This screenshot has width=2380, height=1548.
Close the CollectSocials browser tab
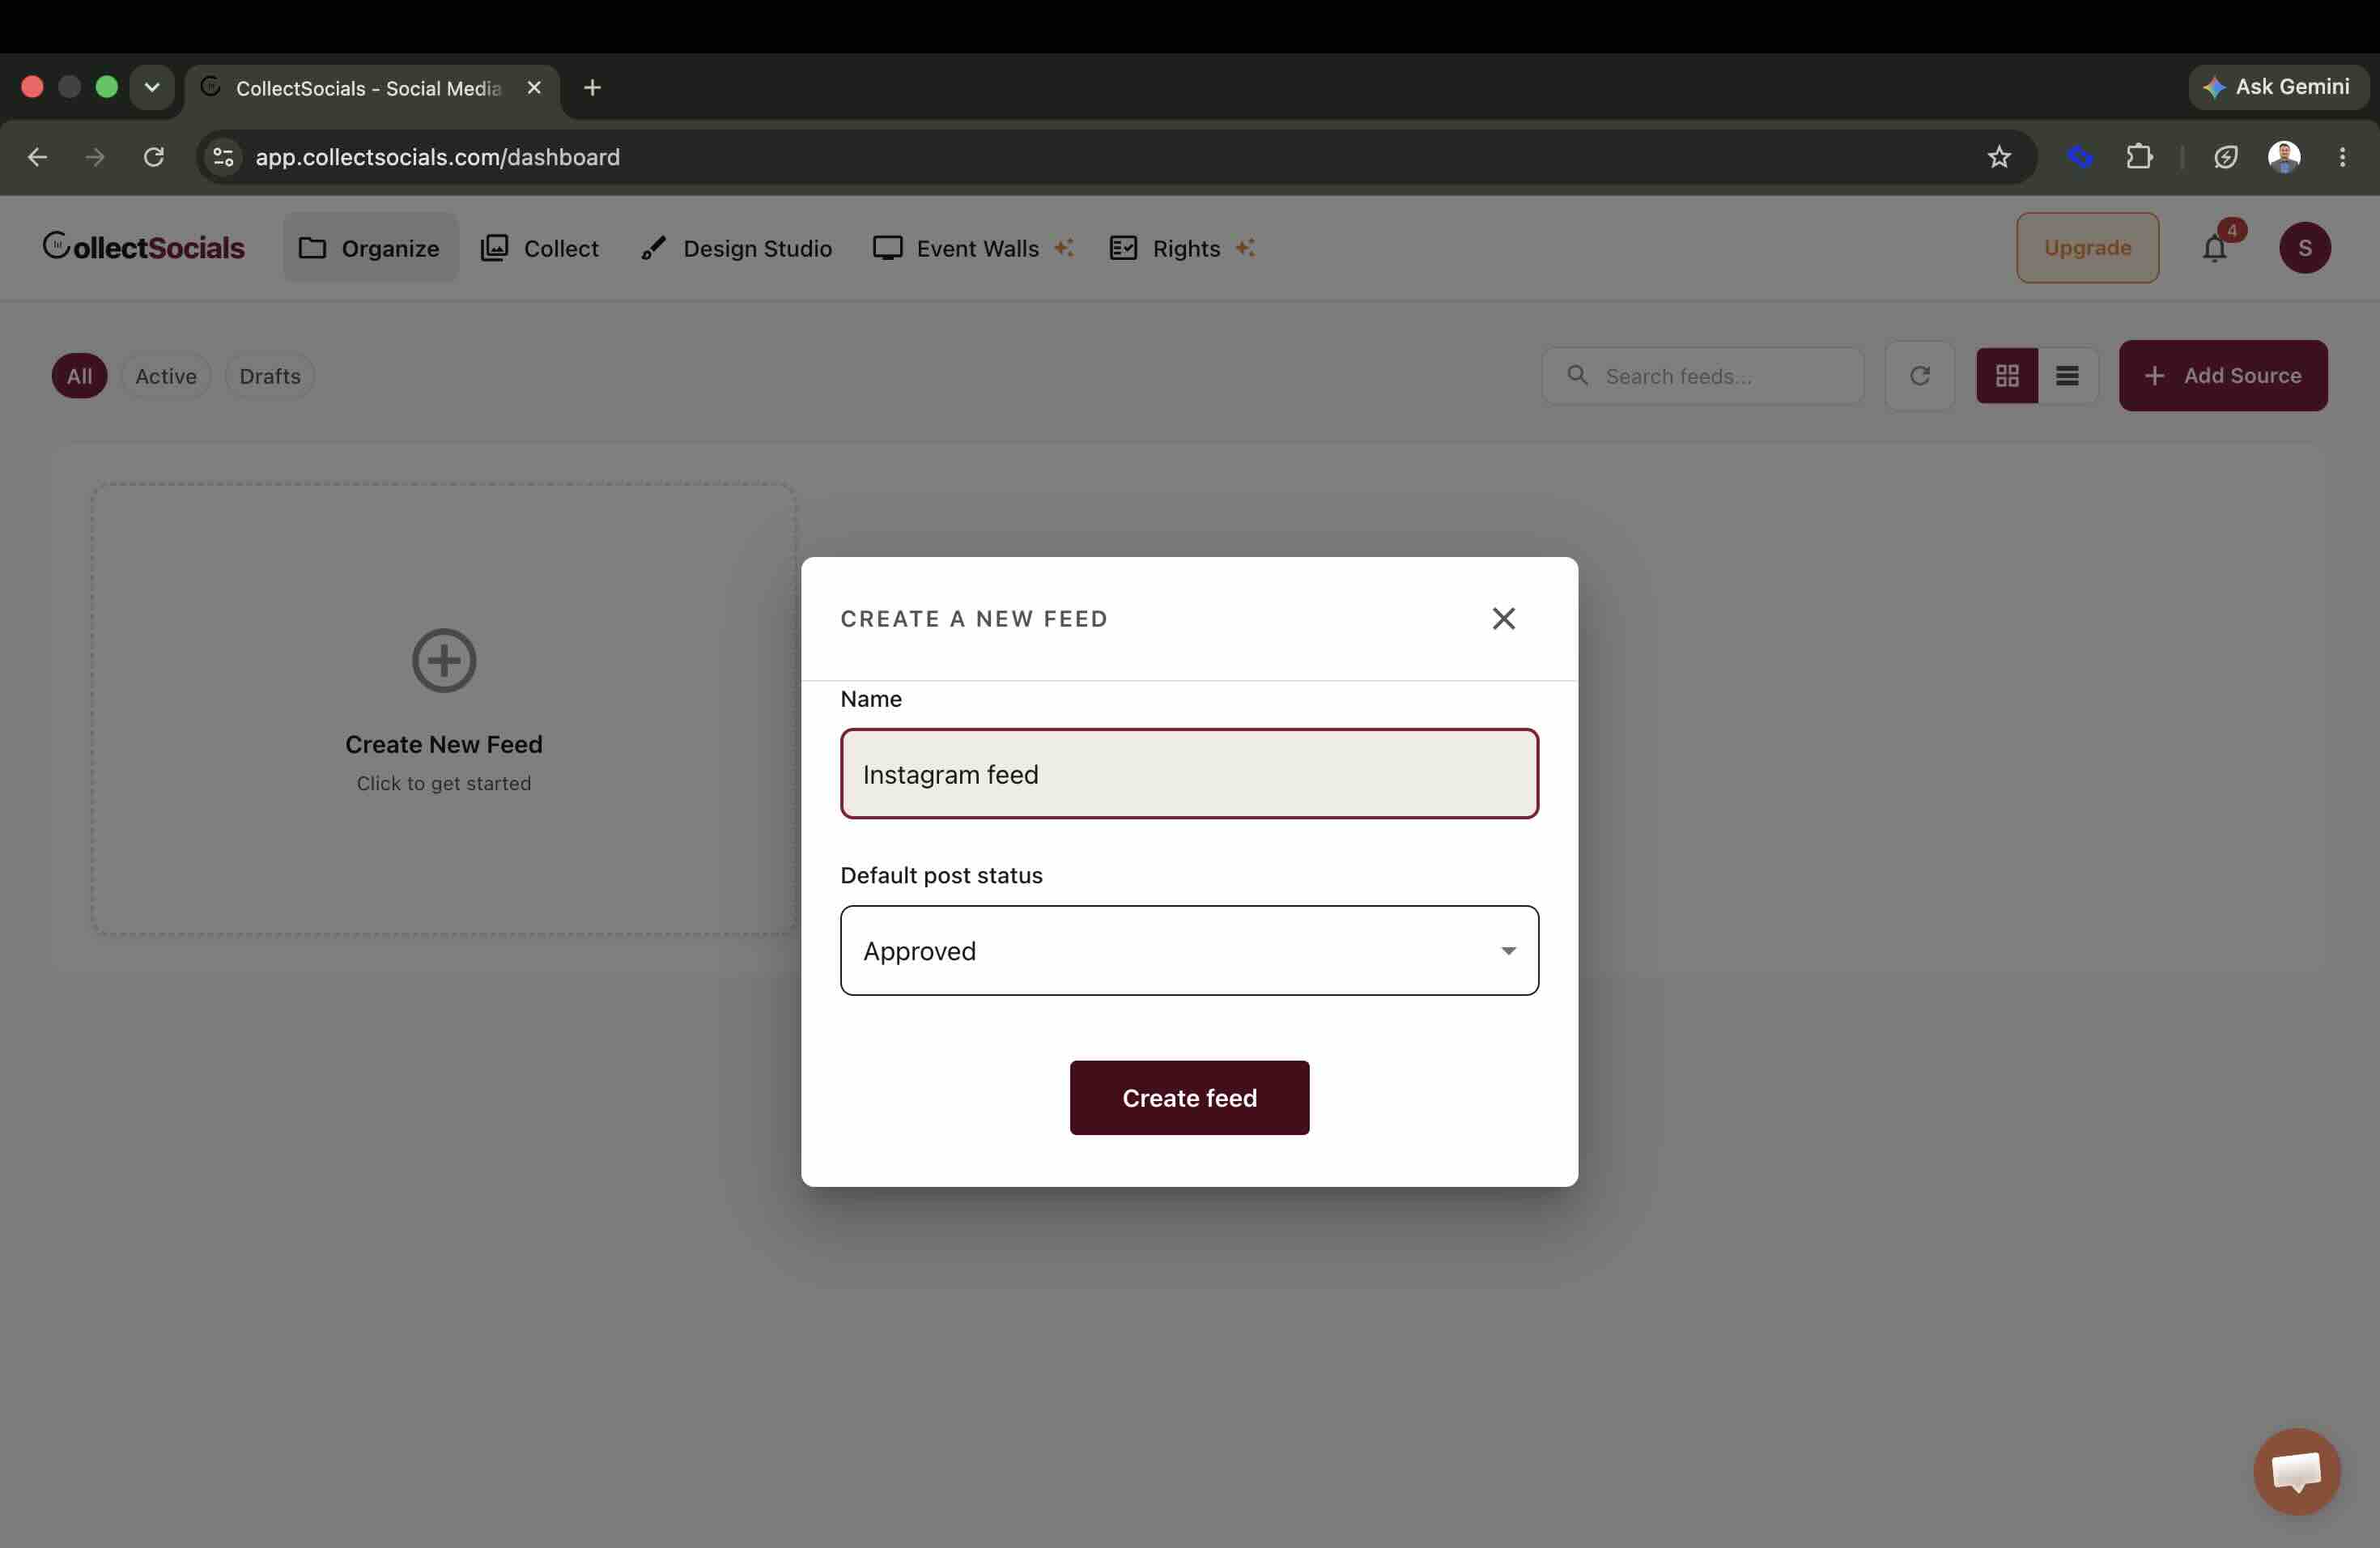pos(534,88)
